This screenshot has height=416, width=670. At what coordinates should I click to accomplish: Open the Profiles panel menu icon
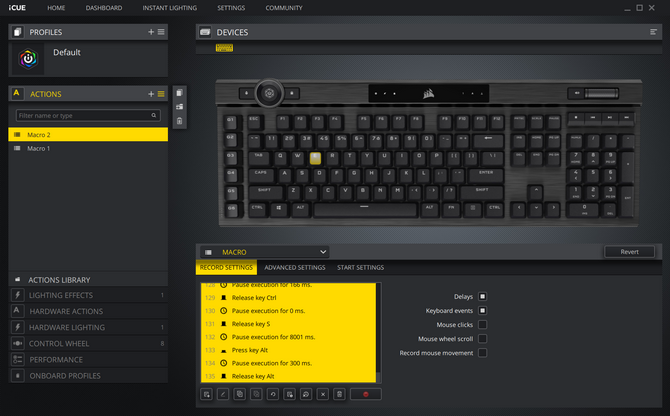point(161,32)
